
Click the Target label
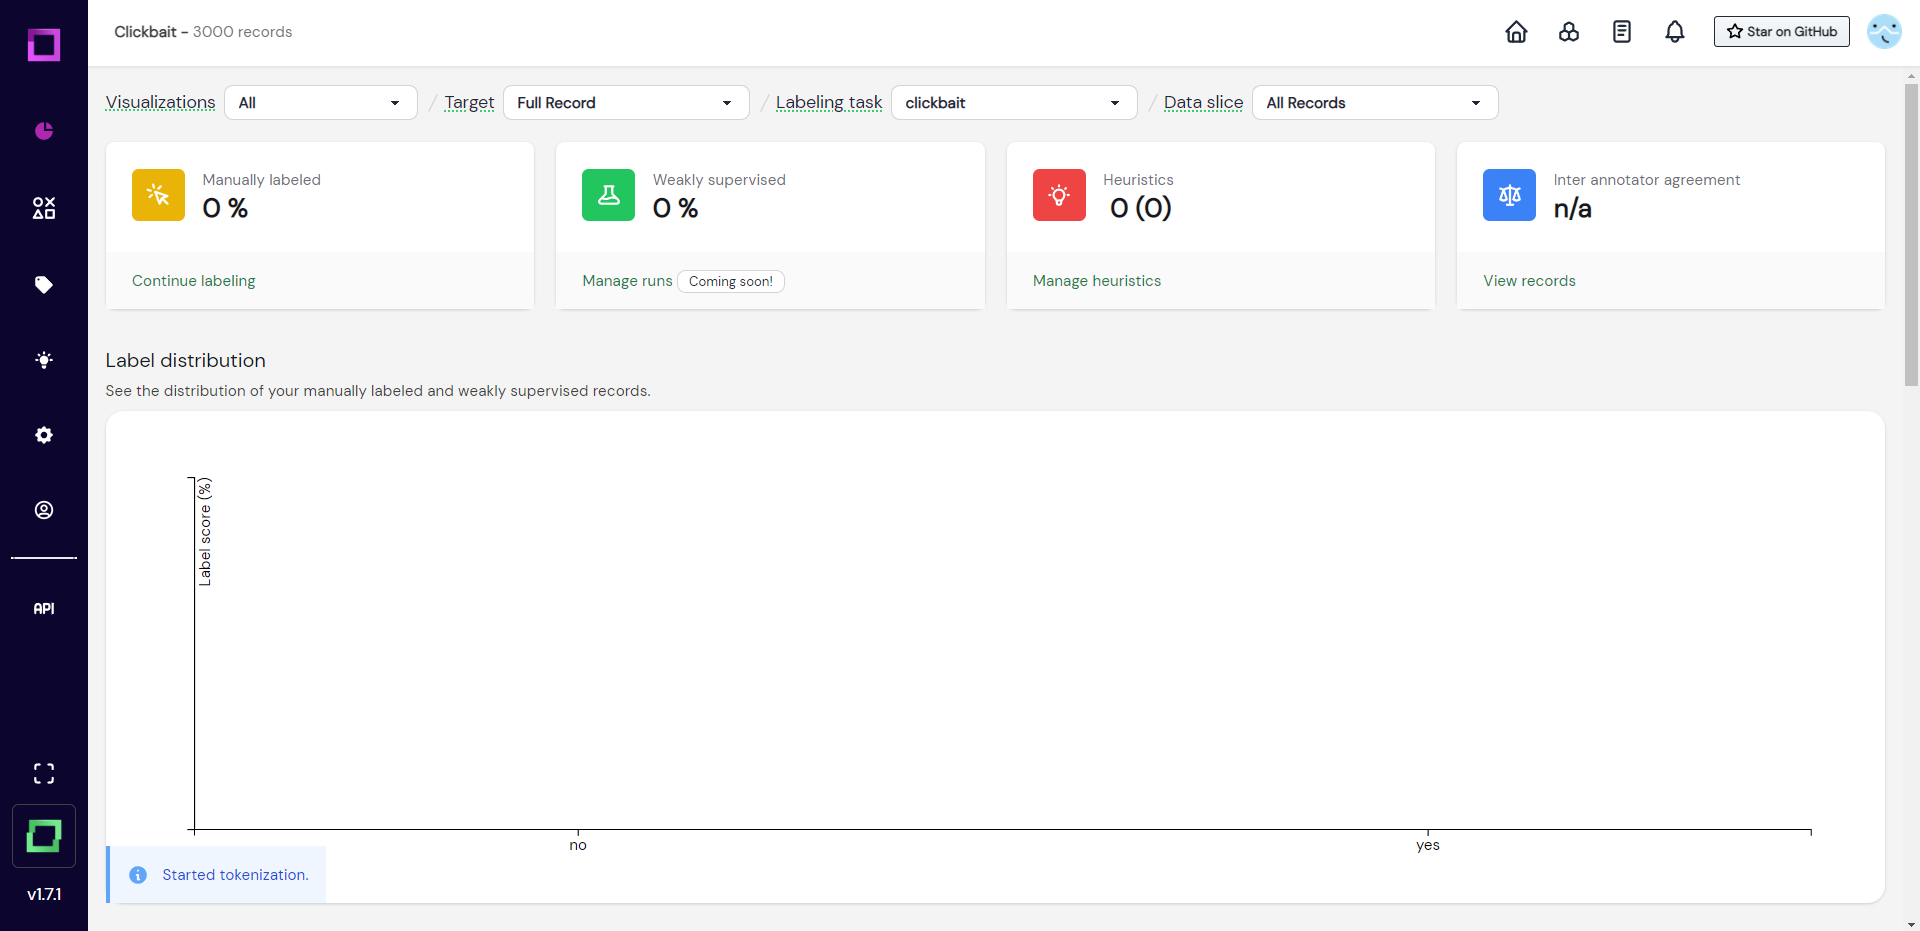[469, 102]
